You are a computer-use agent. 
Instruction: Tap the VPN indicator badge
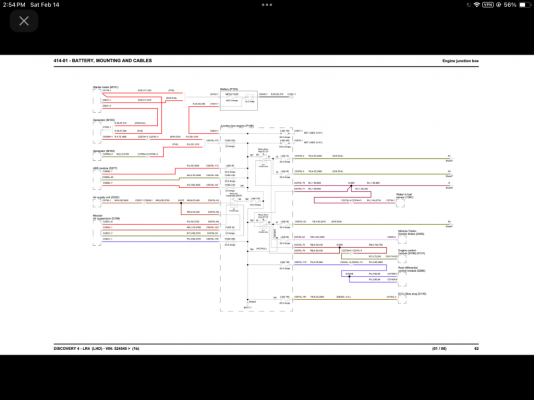(488, 5)
